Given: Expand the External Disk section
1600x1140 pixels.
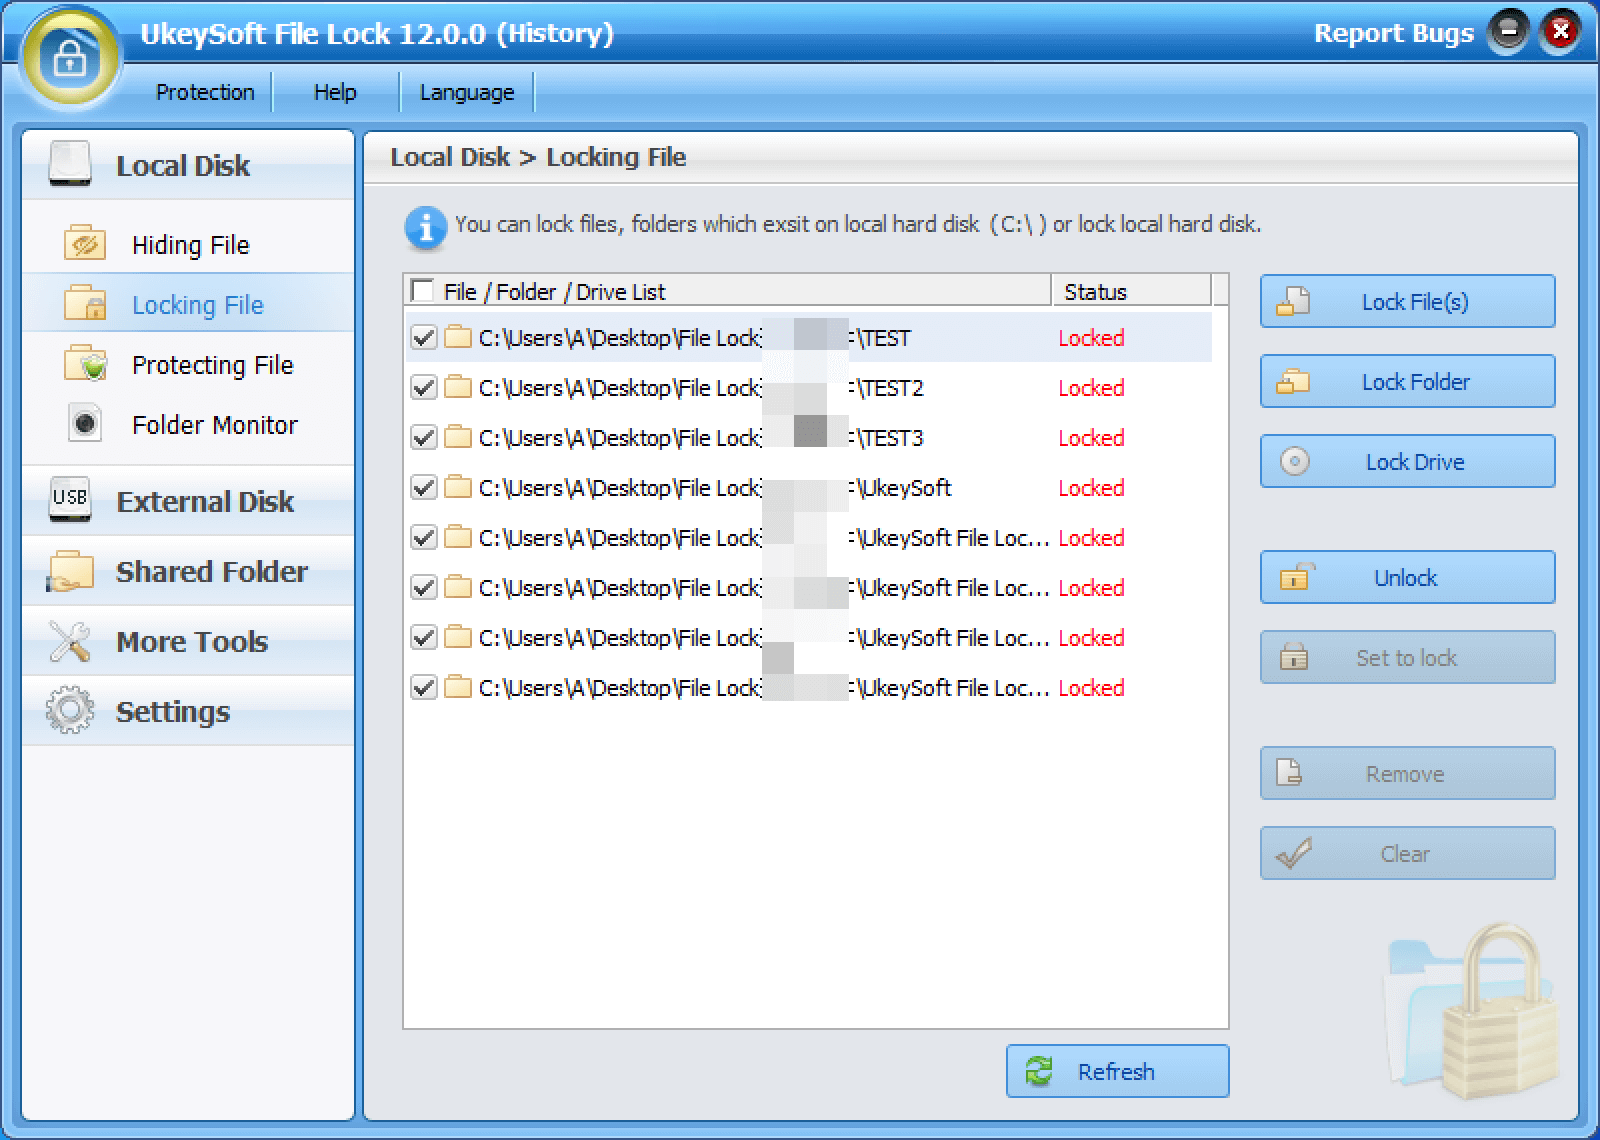Looking at the screenshot, I should tap(188, 500).
